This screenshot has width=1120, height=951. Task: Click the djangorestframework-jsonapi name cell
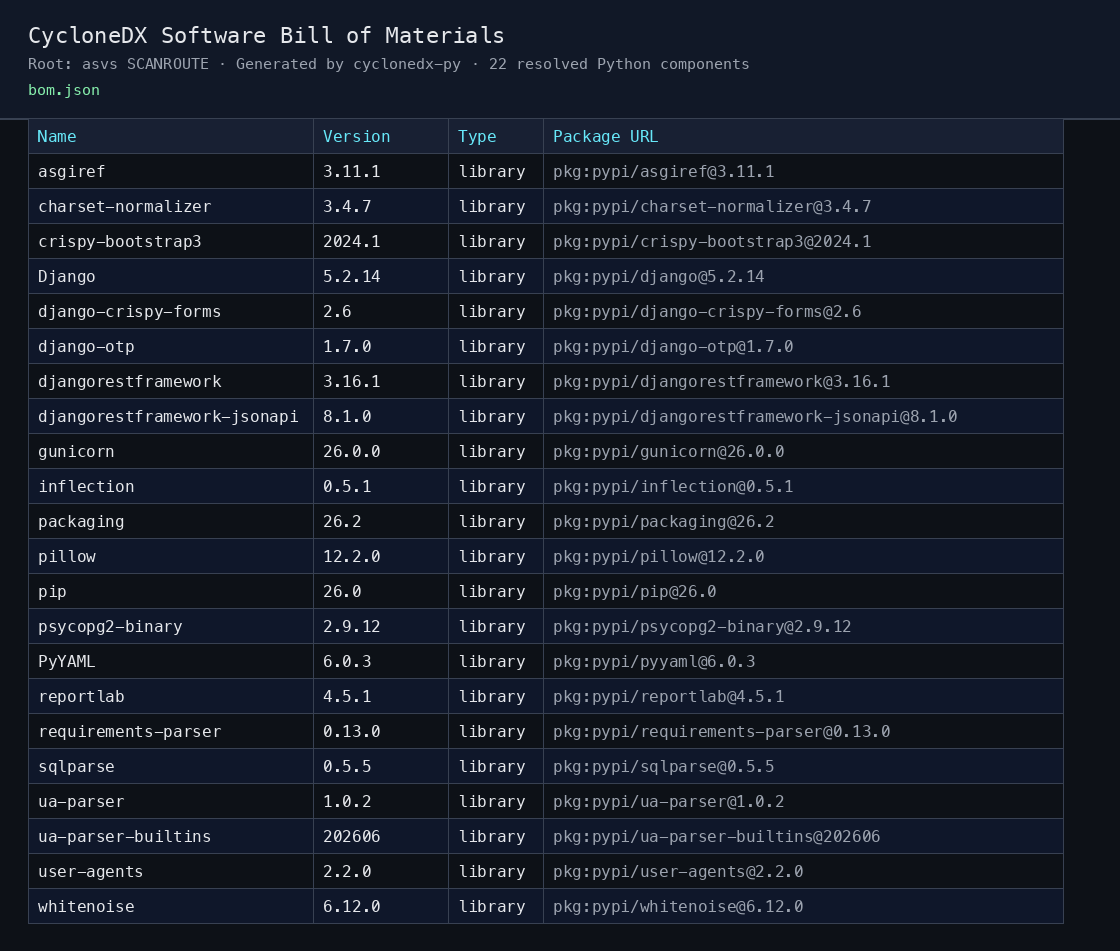click(x=171, y=417)
